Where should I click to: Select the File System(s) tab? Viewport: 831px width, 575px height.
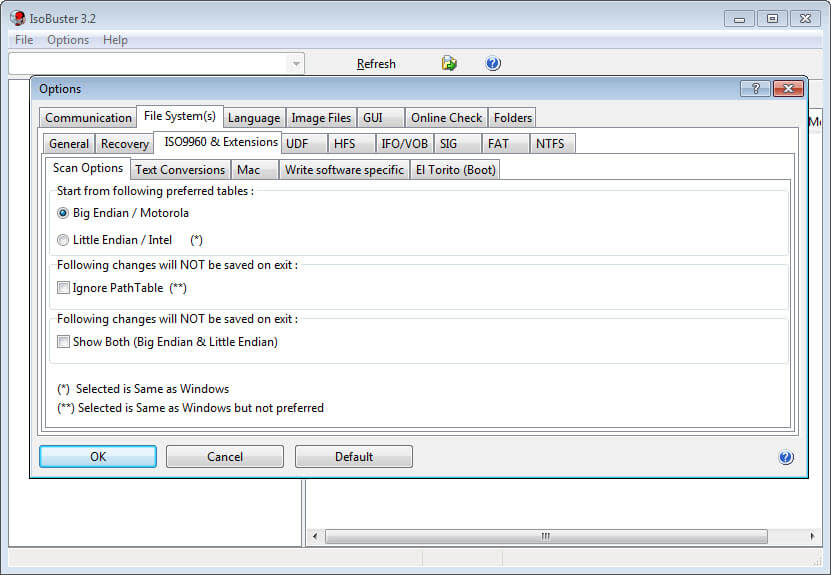[x=180, y=116]
